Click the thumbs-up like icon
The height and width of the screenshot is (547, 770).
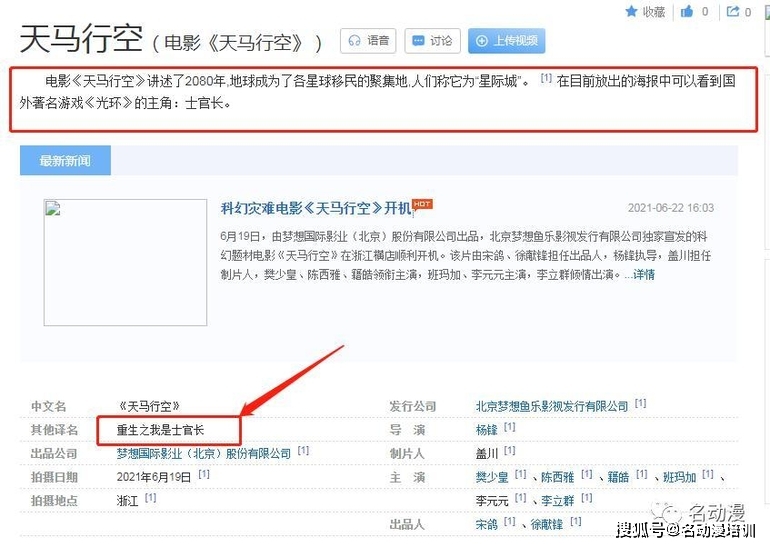pyautogui.click(x=687, y=11)
